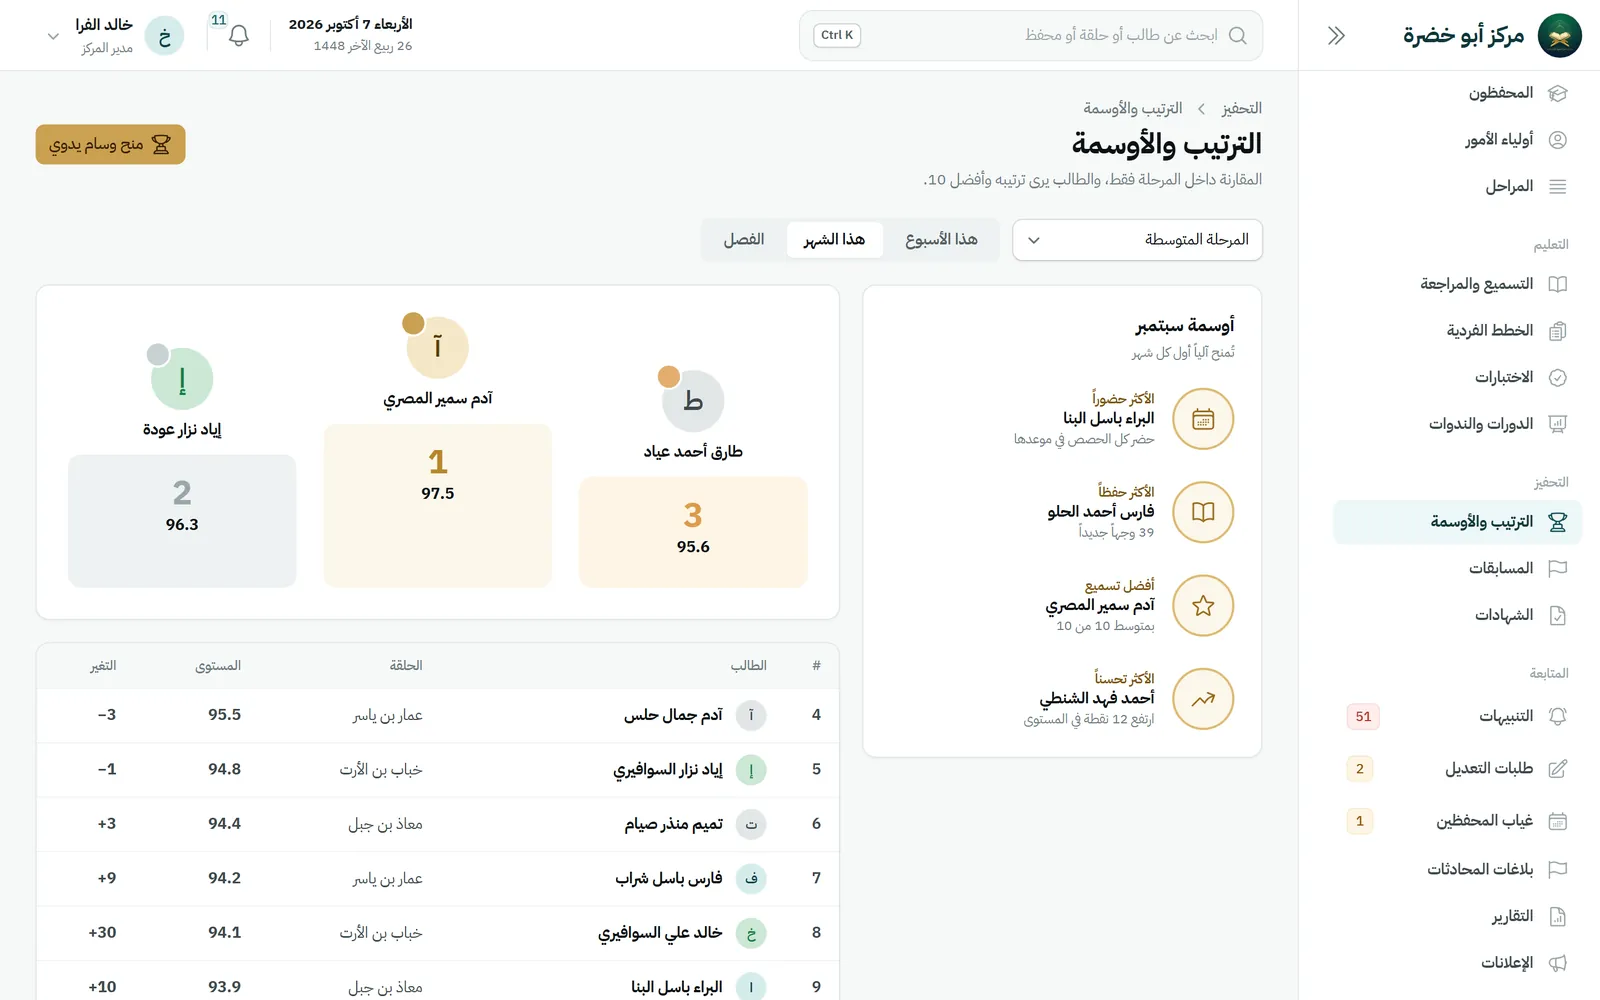Select the هذا الشهر tab
This screenshot has width=1600, height=1000.
tap(834, 240)
